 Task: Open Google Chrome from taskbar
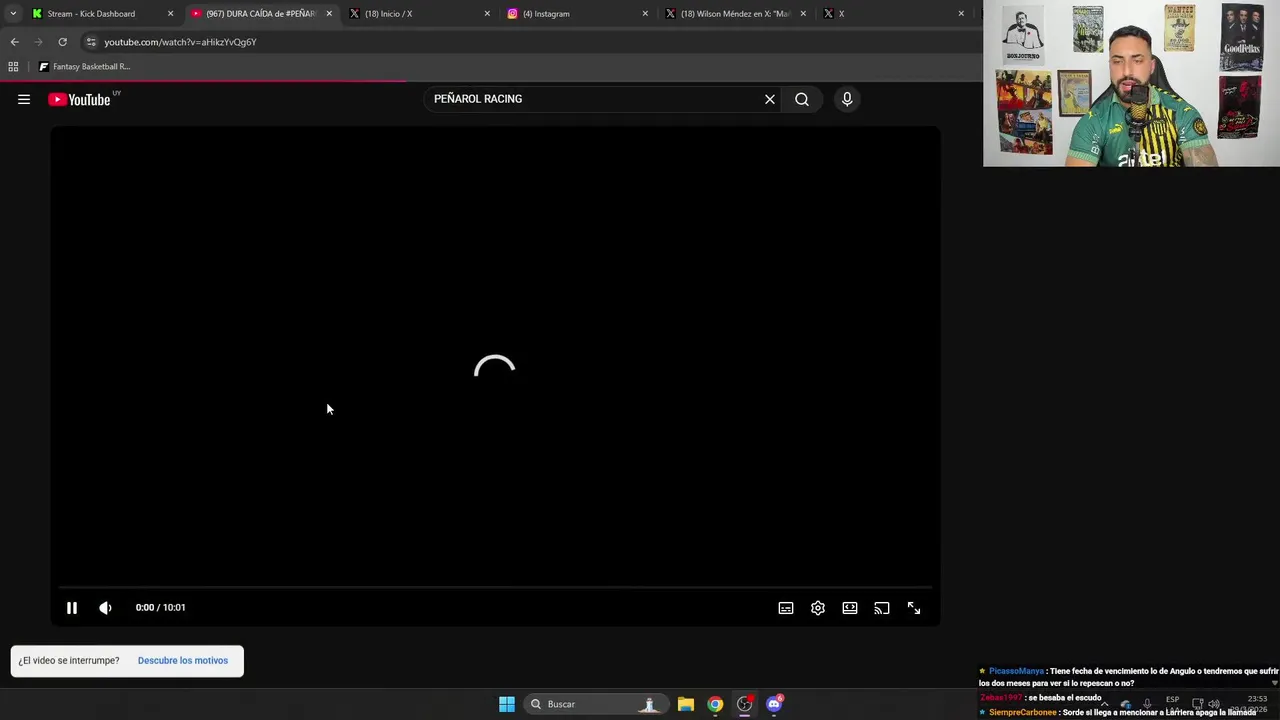715,704
